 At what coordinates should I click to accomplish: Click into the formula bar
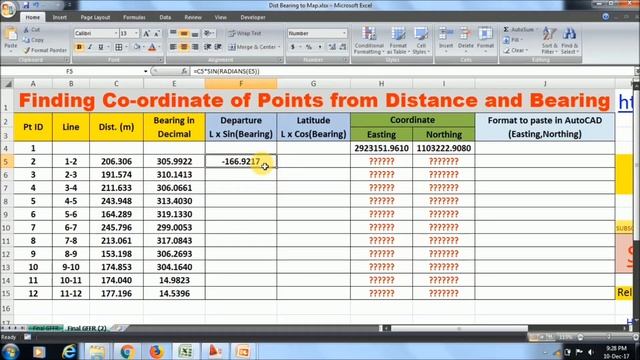click(412, 71)
